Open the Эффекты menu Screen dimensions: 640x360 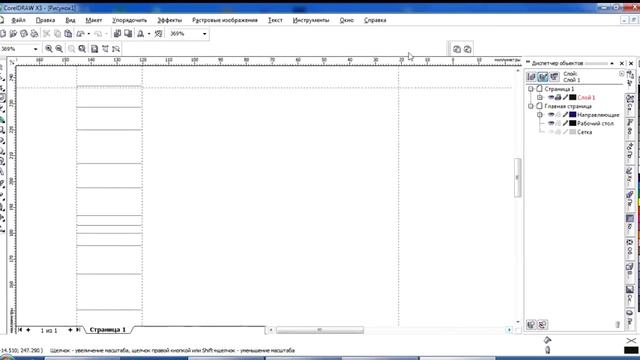[170, 20]
